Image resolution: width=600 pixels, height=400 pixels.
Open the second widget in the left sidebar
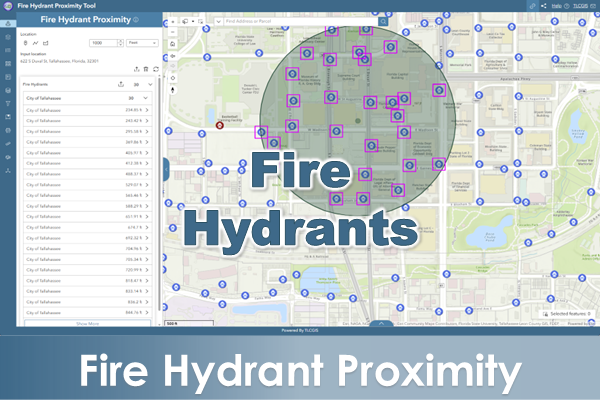[x=8, y=37]
